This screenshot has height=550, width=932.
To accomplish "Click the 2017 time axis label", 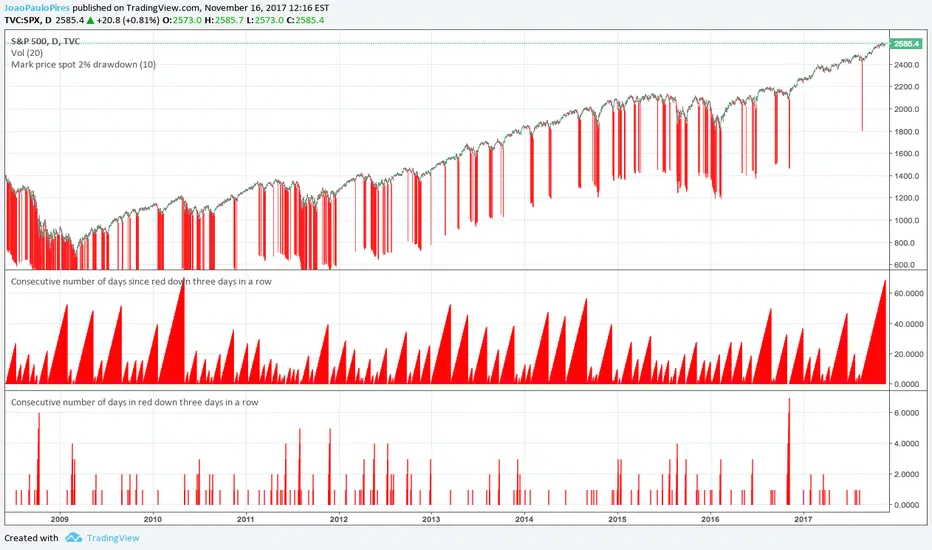I will (x=804, y=519).
